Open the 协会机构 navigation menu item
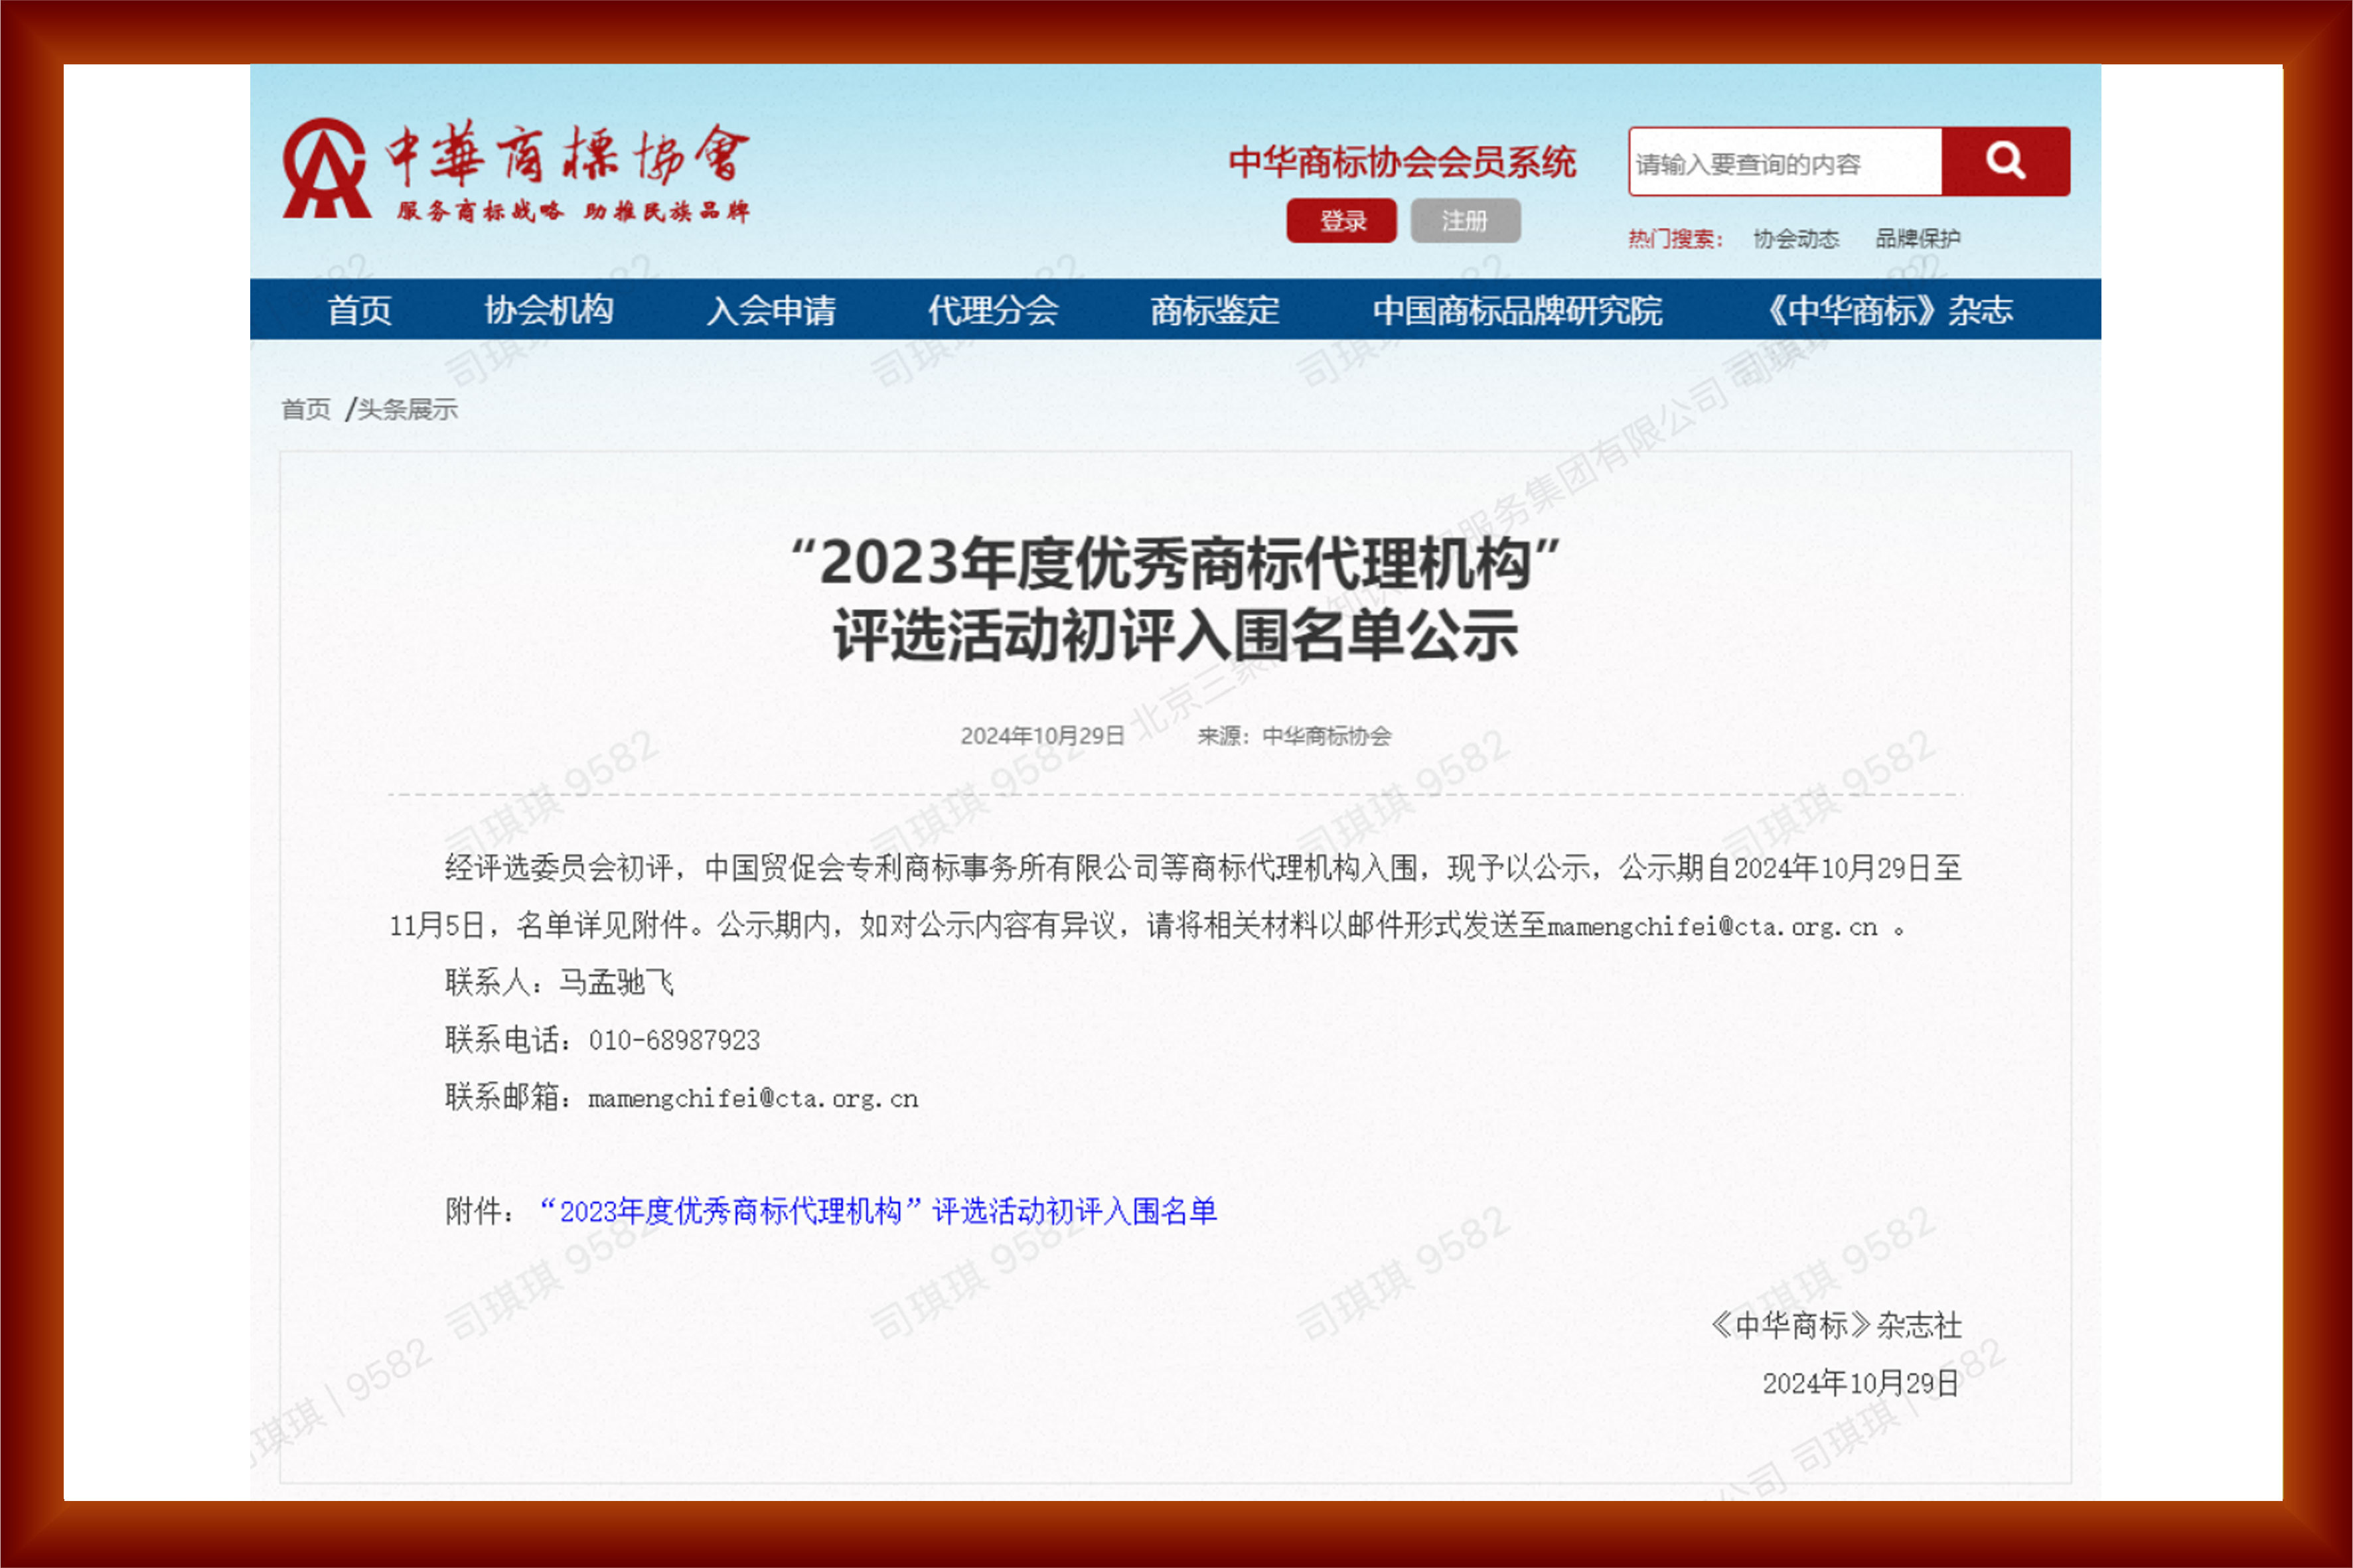The width and height of the screenshot is (2353, 1568). tap(548, 310)
